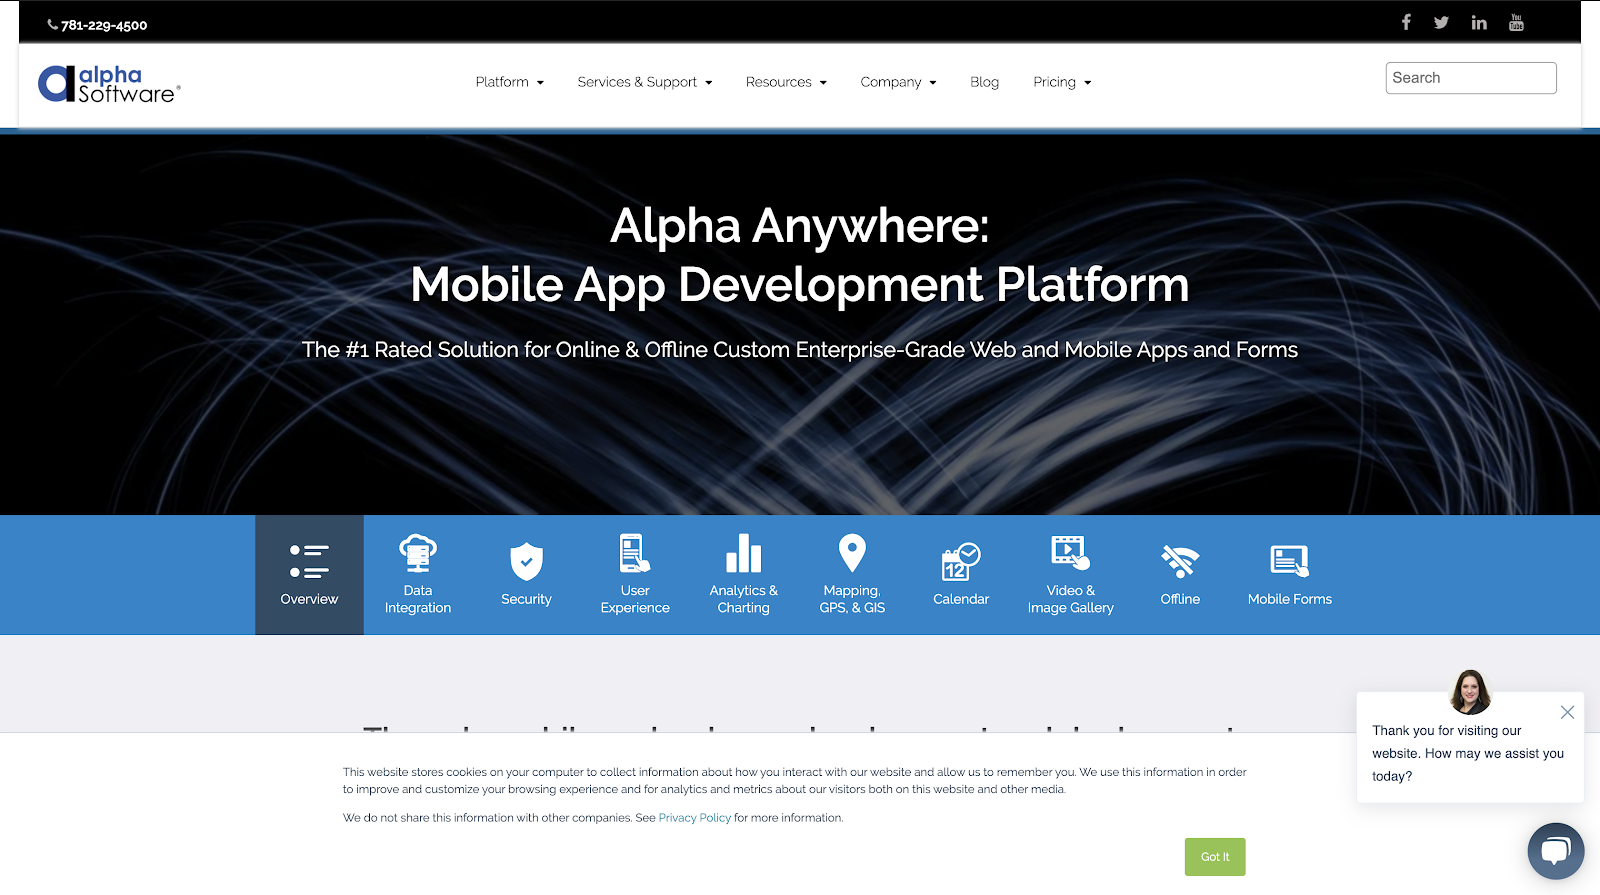1600x895 pixels.
Task: Switch to the Analytics & Charting label
Action: click(744, 599)
